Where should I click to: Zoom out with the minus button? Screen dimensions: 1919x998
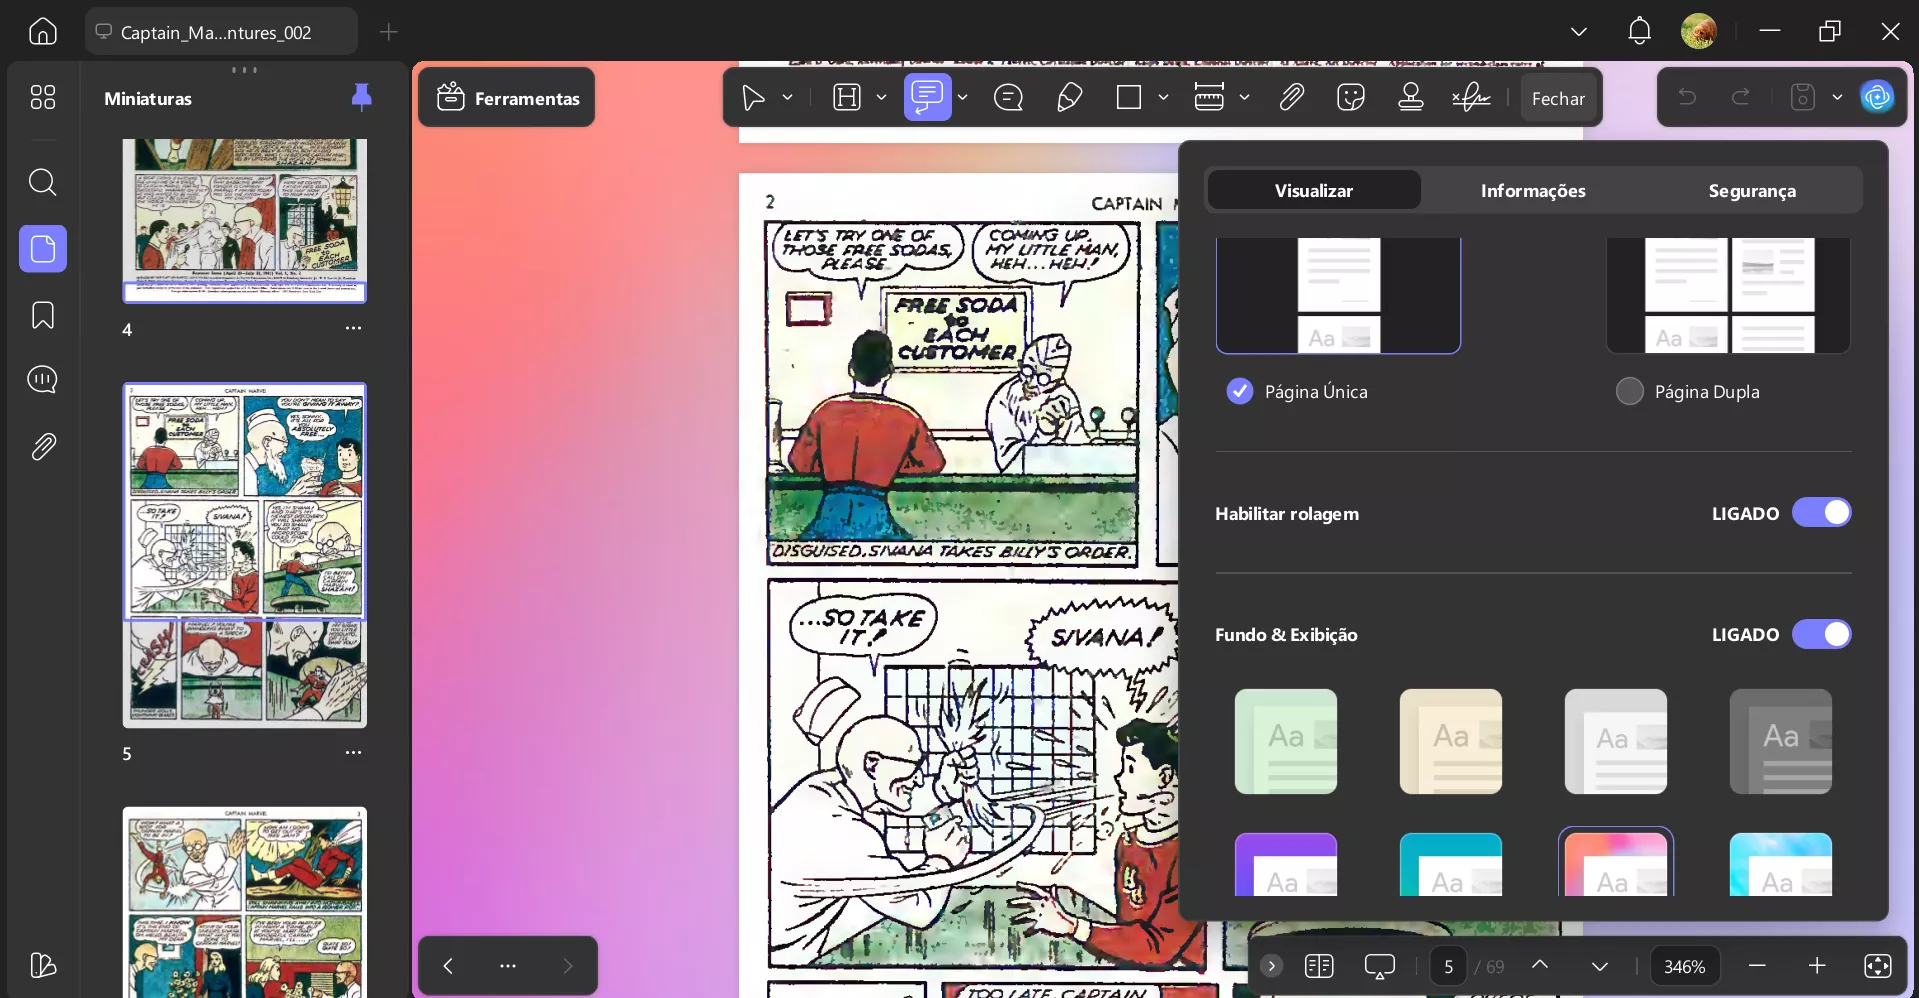pos(1757,965)
